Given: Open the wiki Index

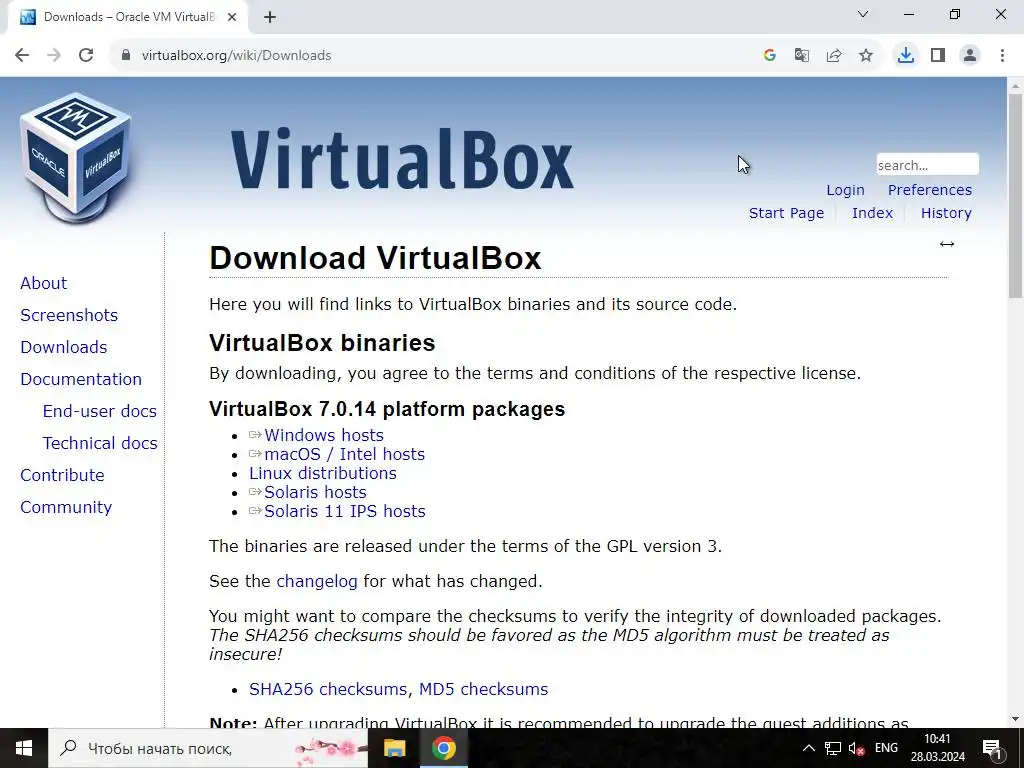Looking at the screenshot, I should coord(872,213).
